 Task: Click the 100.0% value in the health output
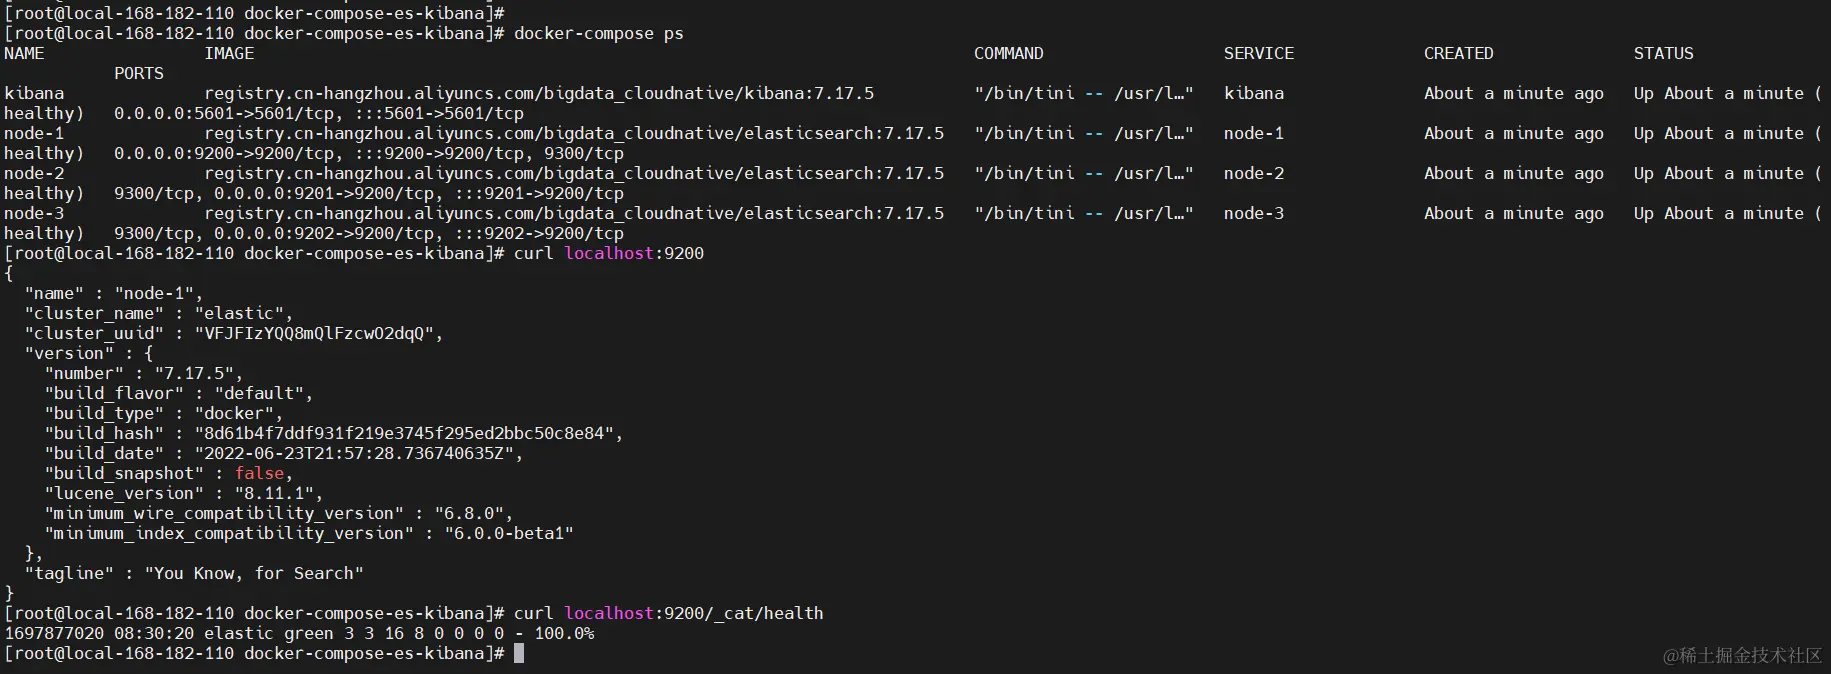[x=564, y=633]
